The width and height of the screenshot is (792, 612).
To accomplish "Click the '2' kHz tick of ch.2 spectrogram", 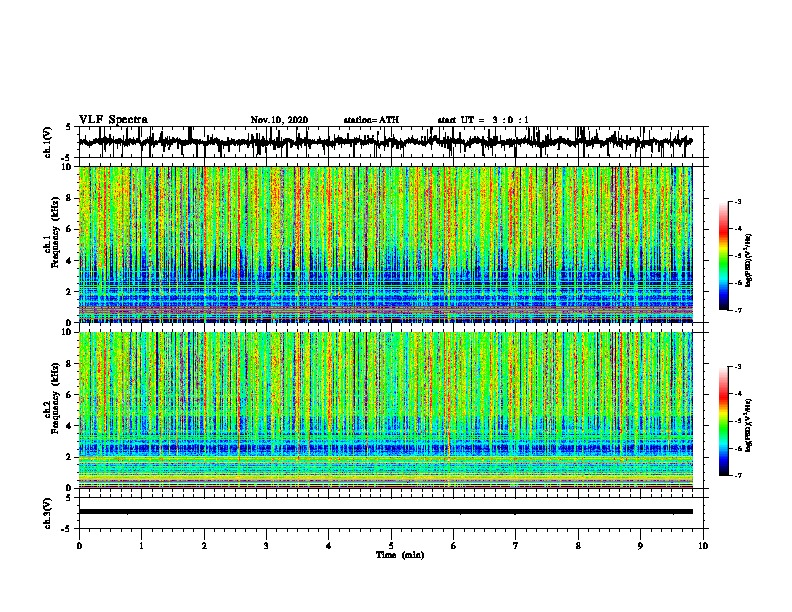I will [69, 457].
